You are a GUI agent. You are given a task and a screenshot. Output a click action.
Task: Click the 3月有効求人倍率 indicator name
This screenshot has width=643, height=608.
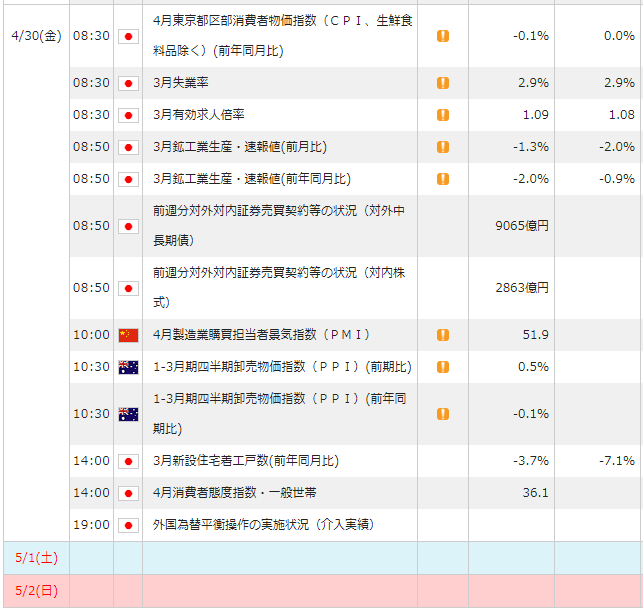click(198, 115)
